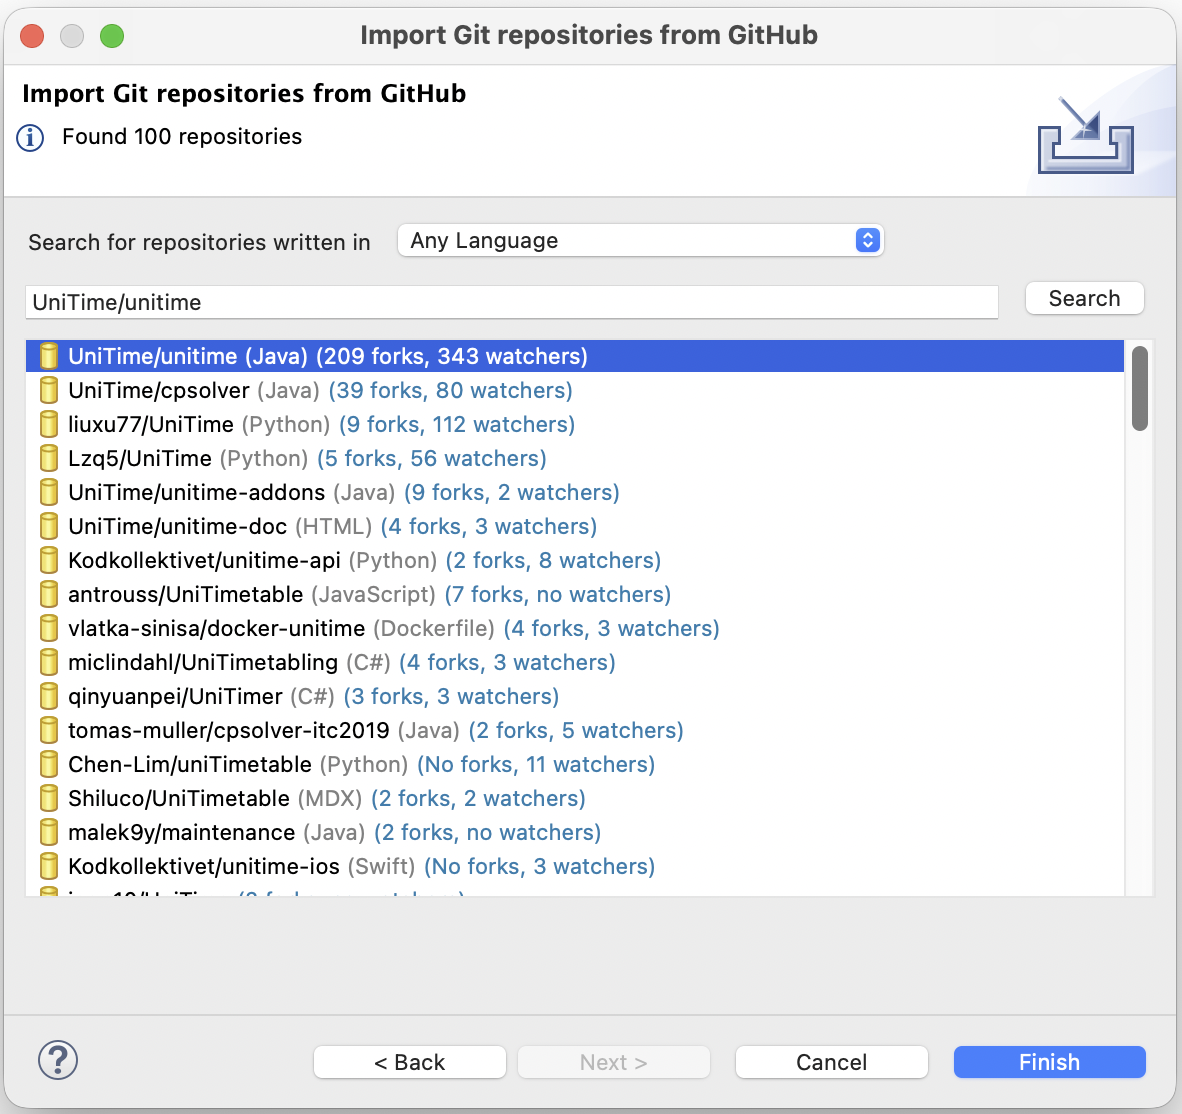Viewport: 1182px width, 1114px height.
Task: Select miclindahl/UniTimetabling repository row
Action: (574, 662)
